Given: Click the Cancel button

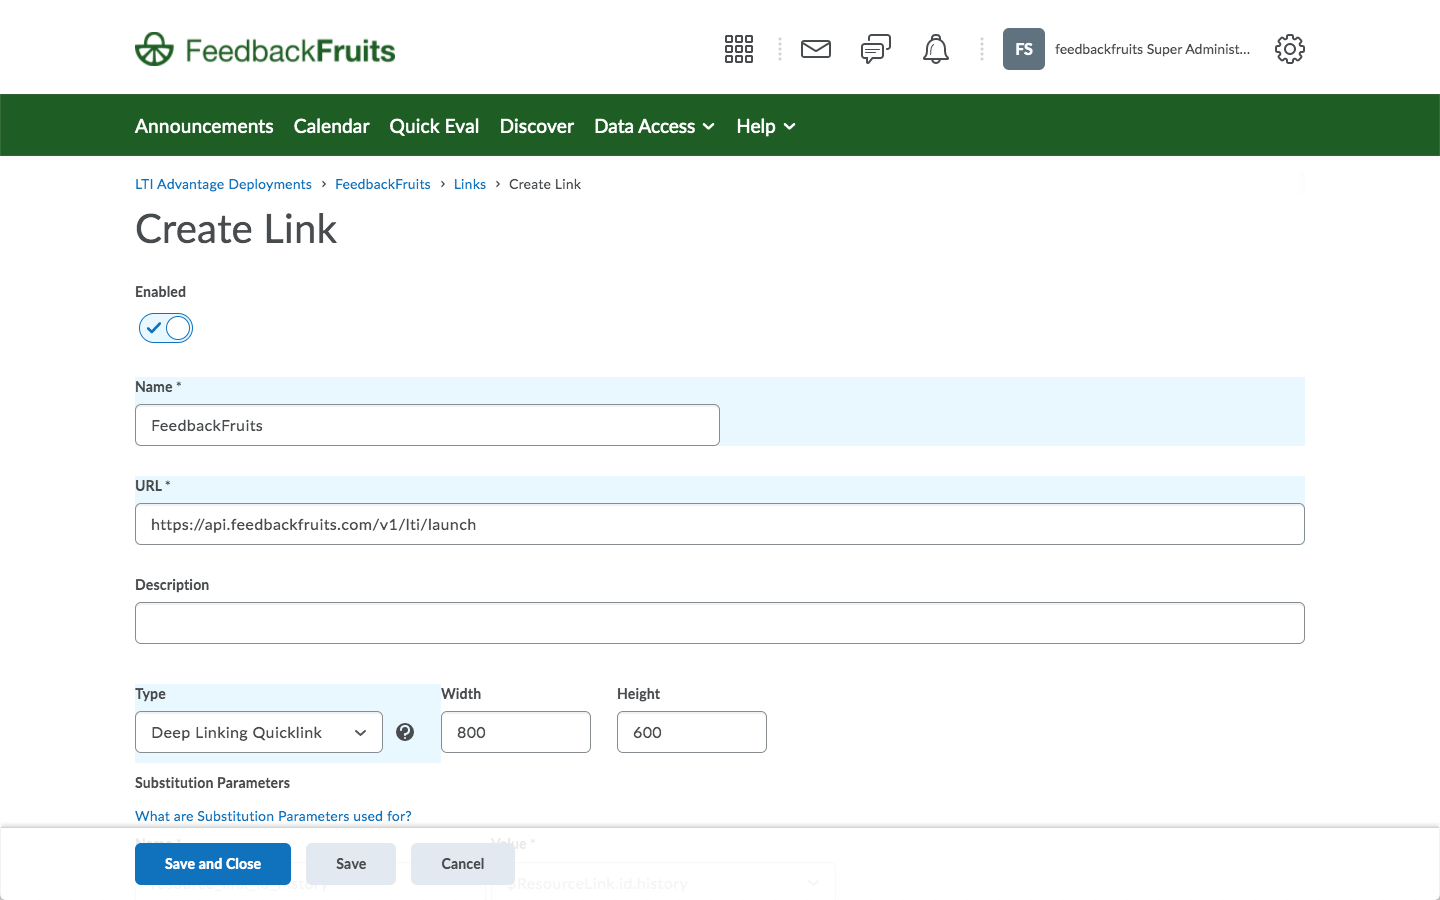Looking at the screenshot, I should [x=463, y=864].
